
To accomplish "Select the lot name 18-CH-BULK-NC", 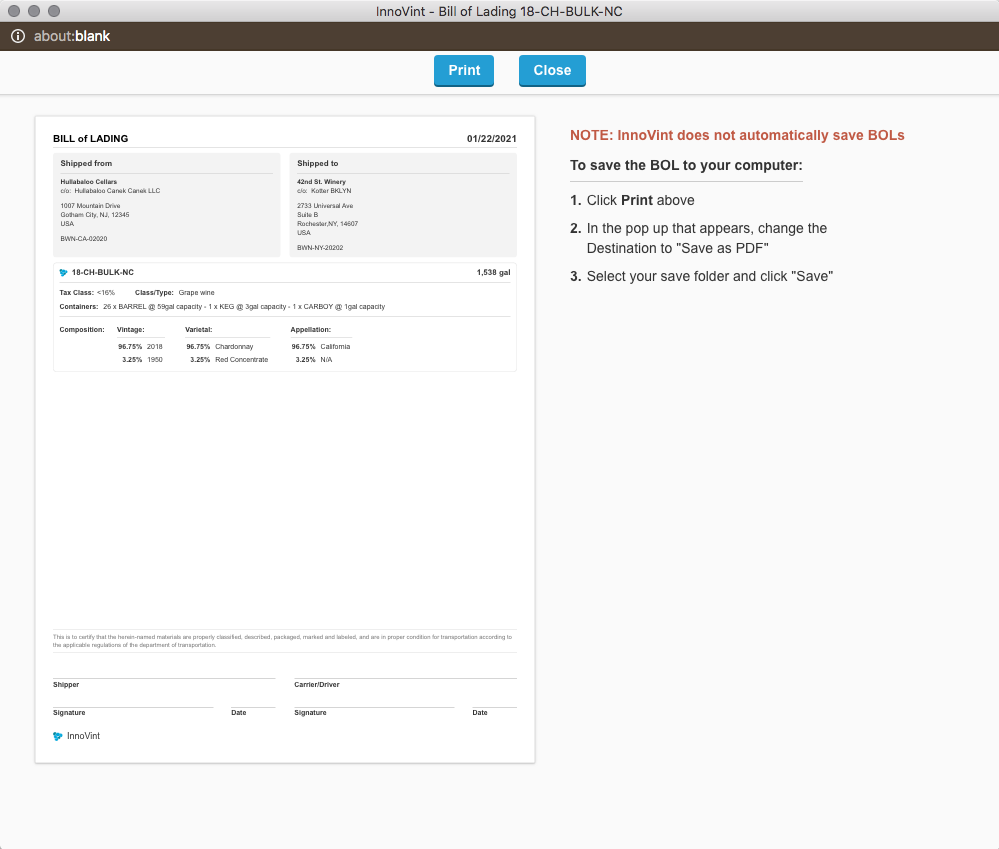I will click(101, 271).
